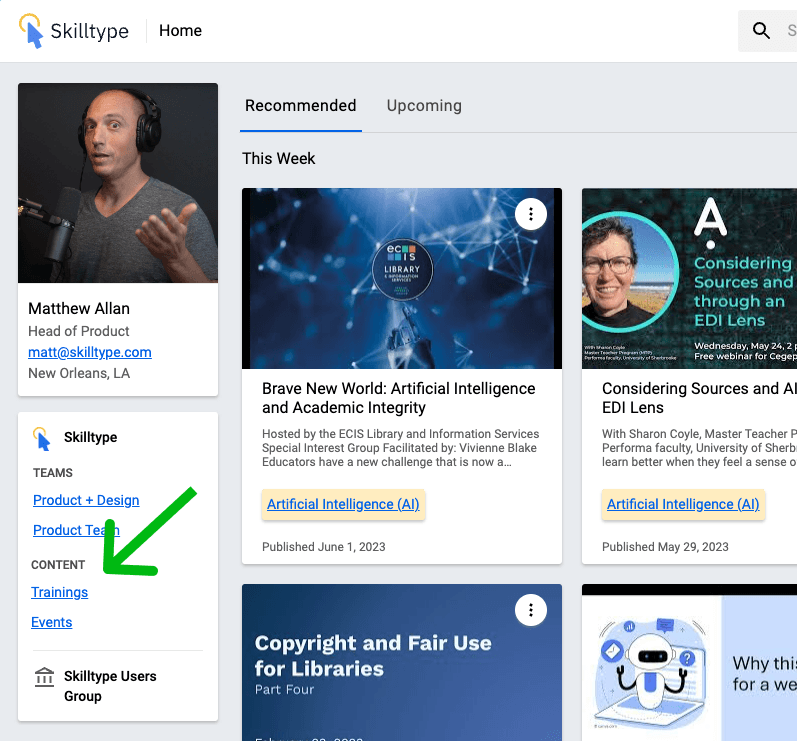This screenshot has height=741, width=797.
Task: Click 'Published June 1, 2023' text
Action: 324,547
